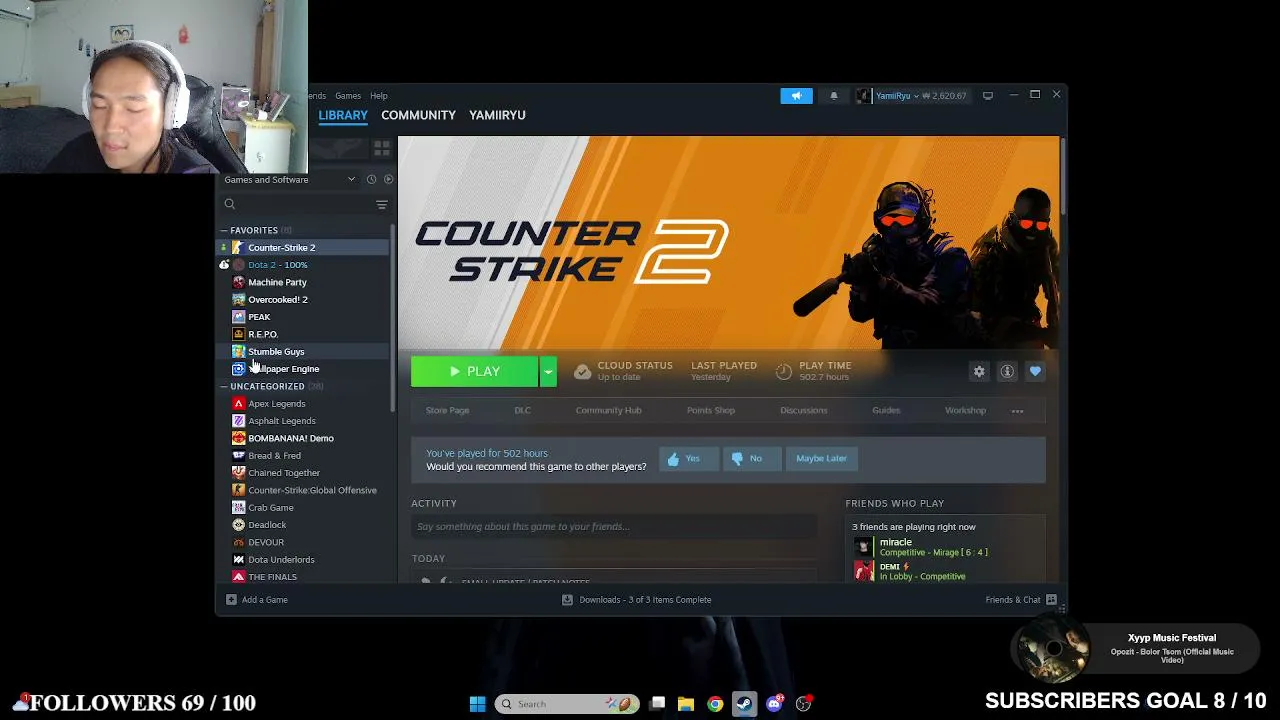Image resolution: width=1280 pixels, height=720 pixels.
Task: Open the Games and Software filter dropdown
Action: (289, 179)
